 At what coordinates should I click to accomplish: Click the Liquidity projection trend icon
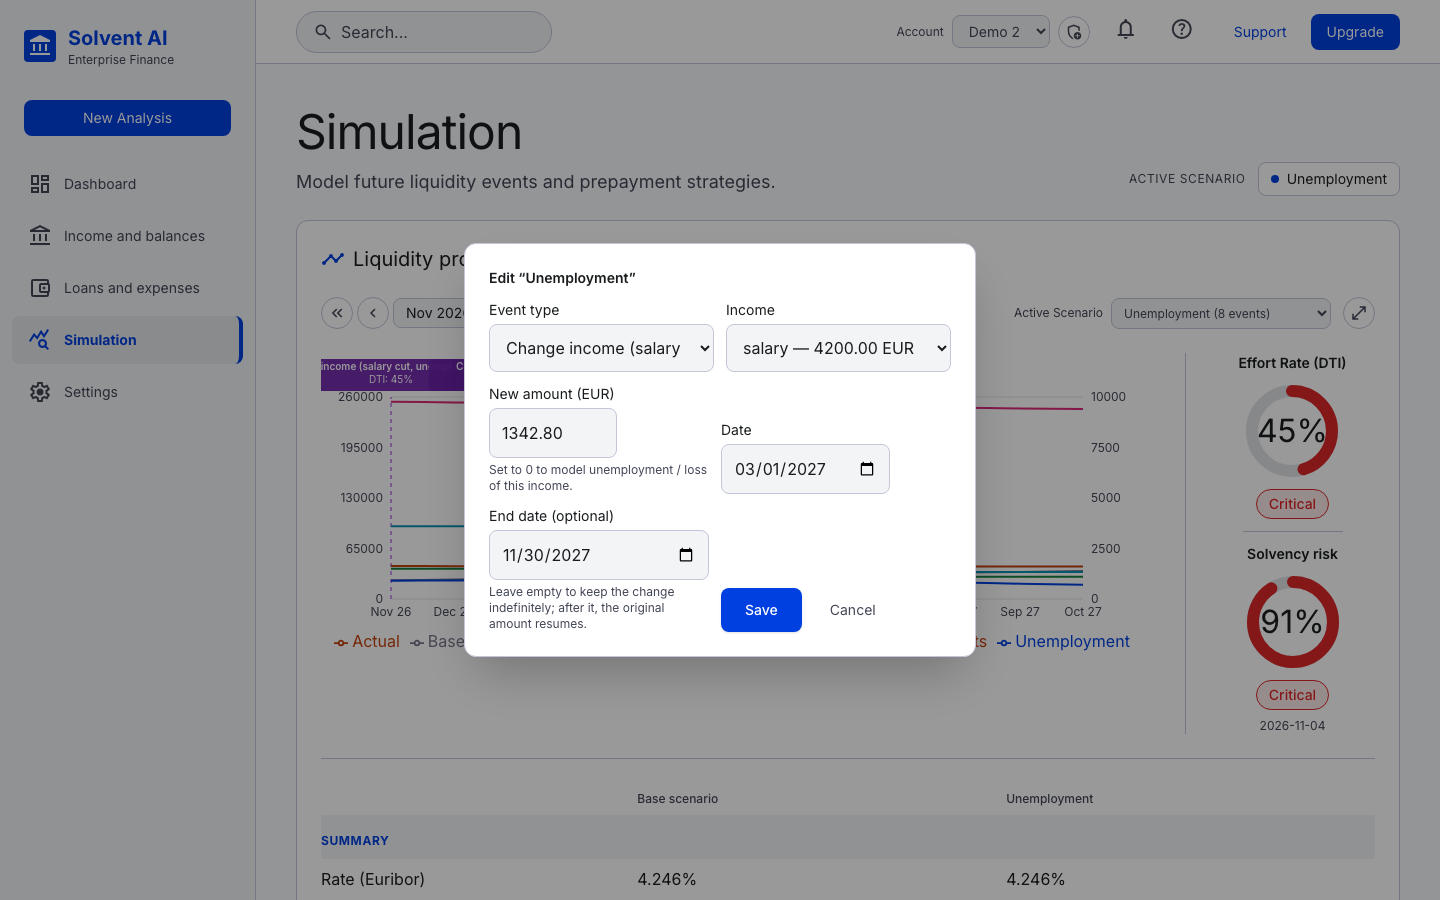pyautogui.click(x=333, y=259)
